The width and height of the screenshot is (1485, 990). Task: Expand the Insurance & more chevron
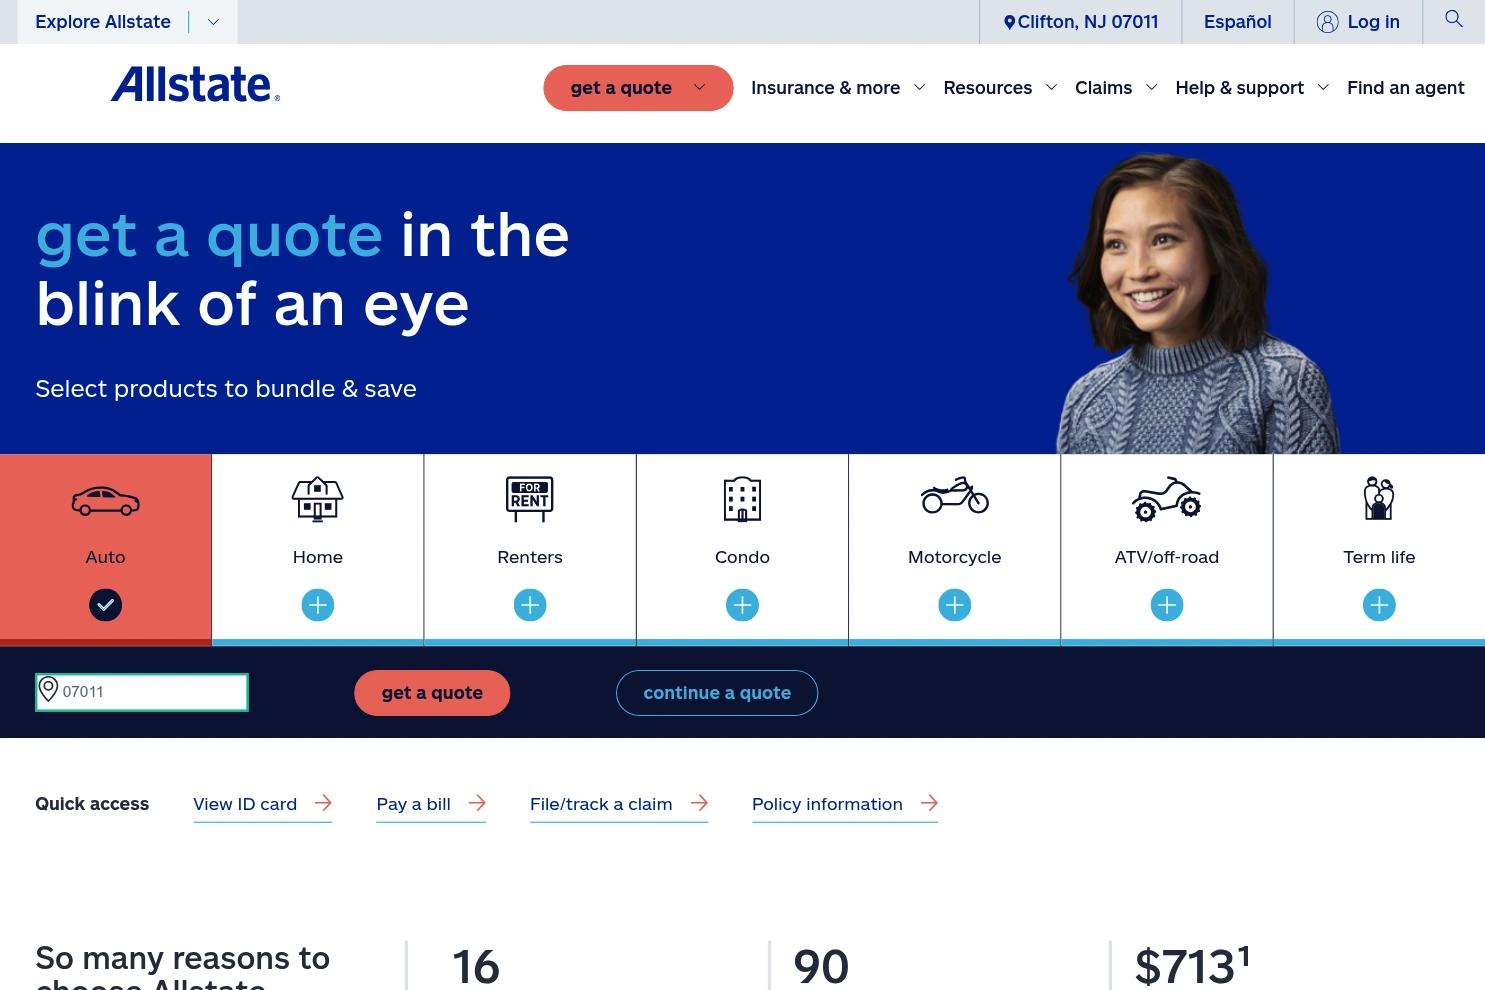920,87
